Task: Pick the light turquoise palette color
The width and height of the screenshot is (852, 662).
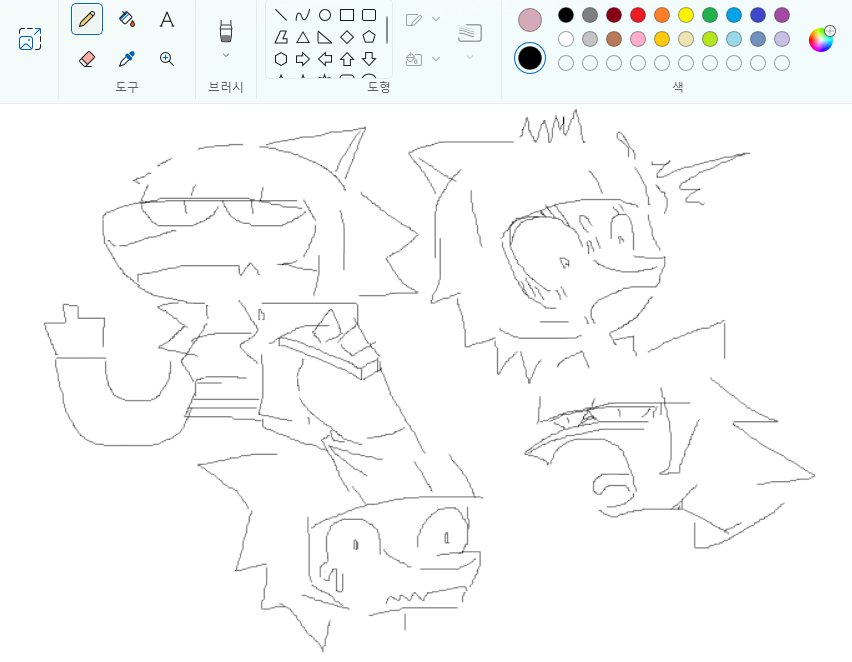Action: pyautogui.click(x=734, y=39)
